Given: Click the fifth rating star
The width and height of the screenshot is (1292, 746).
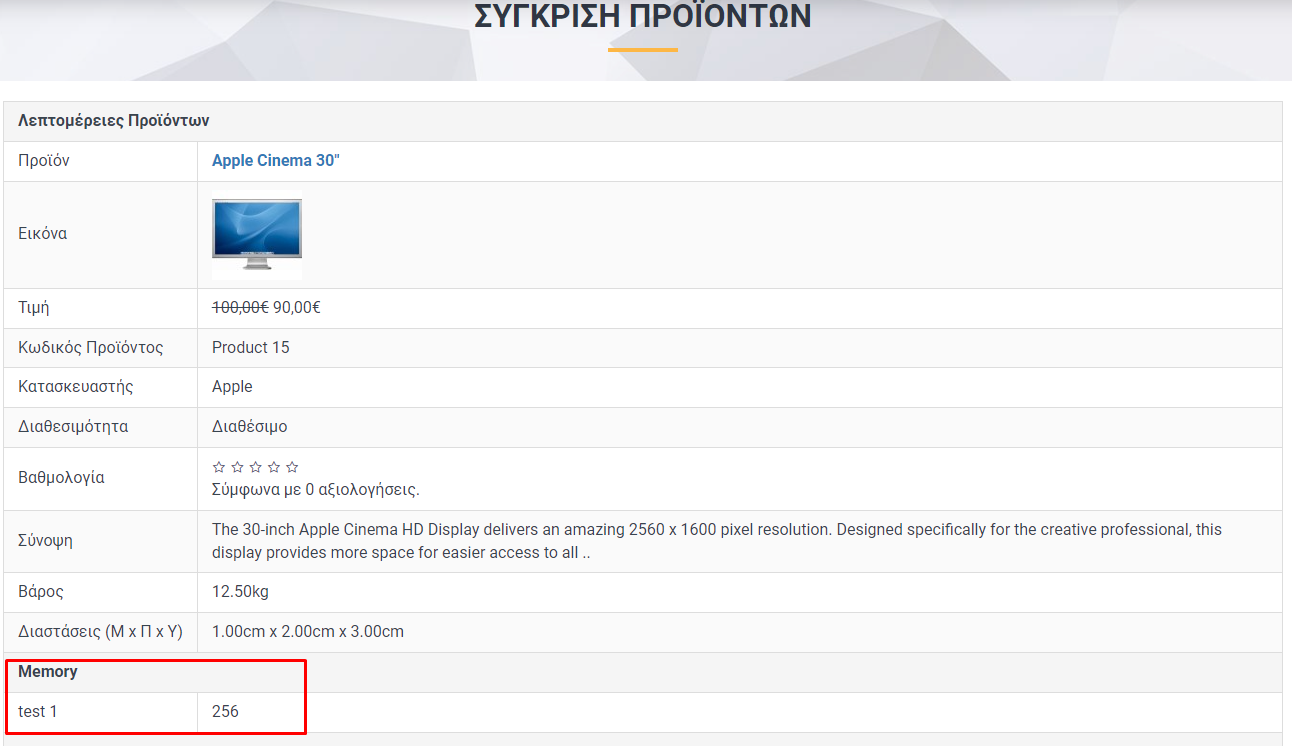Looking at the screenshot, I should point(292,467).
